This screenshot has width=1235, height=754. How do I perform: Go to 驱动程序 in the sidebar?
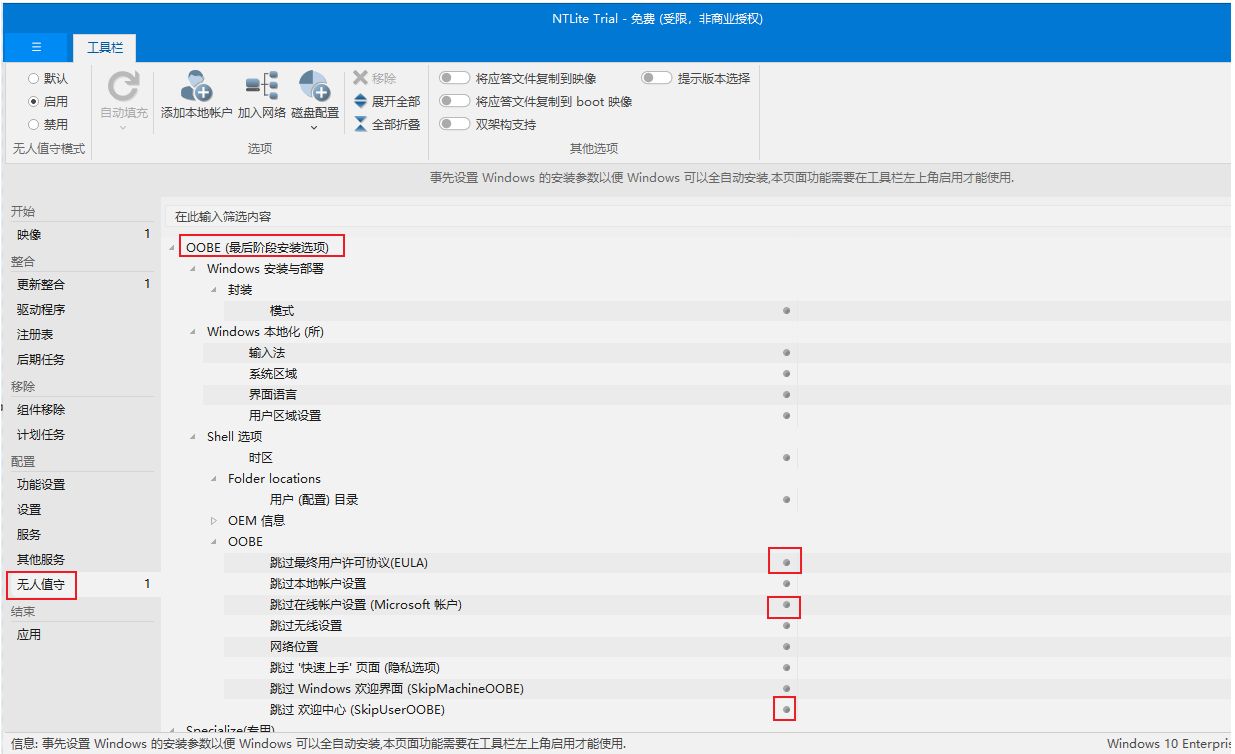(41, 310)
